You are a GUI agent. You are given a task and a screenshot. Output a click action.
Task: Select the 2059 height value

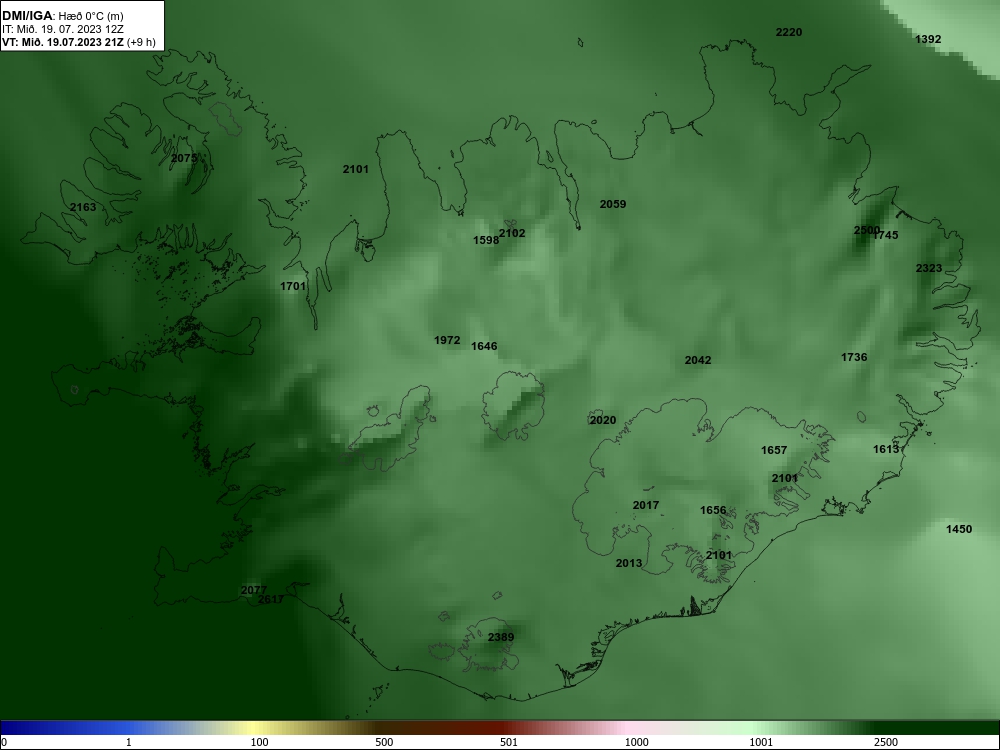[613, 204]
